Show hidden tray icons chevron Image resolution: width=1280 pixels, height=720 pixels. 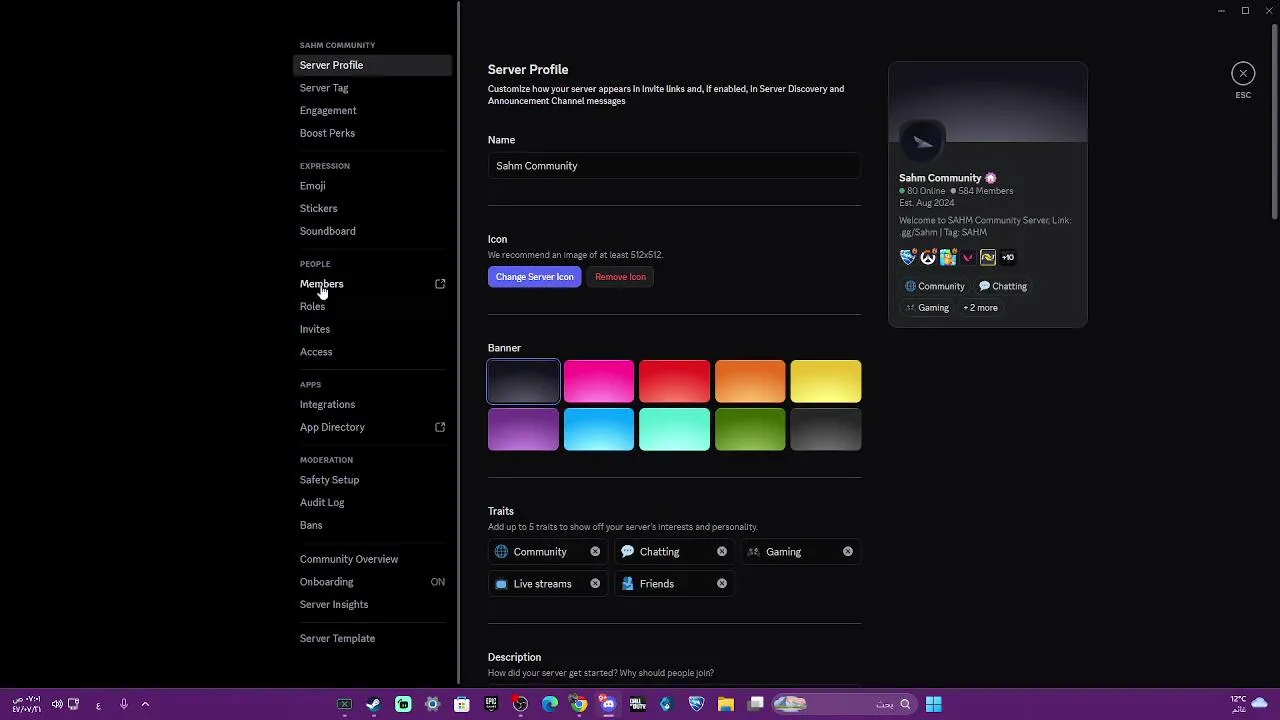click(x=145, y=704)
